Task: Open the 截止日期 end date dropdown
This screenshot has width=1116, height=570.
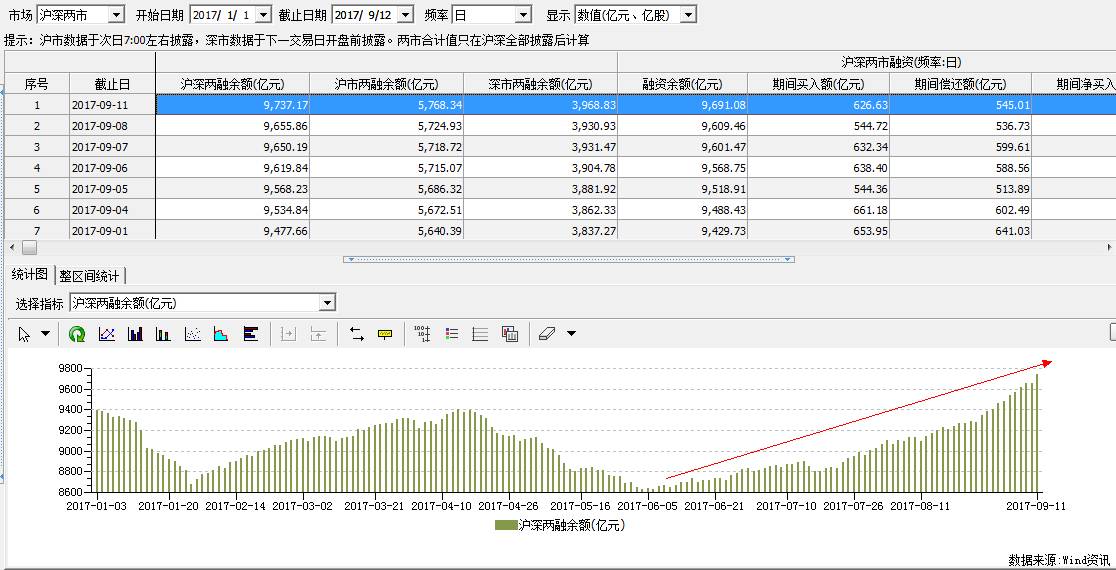Action: [406, 14]
